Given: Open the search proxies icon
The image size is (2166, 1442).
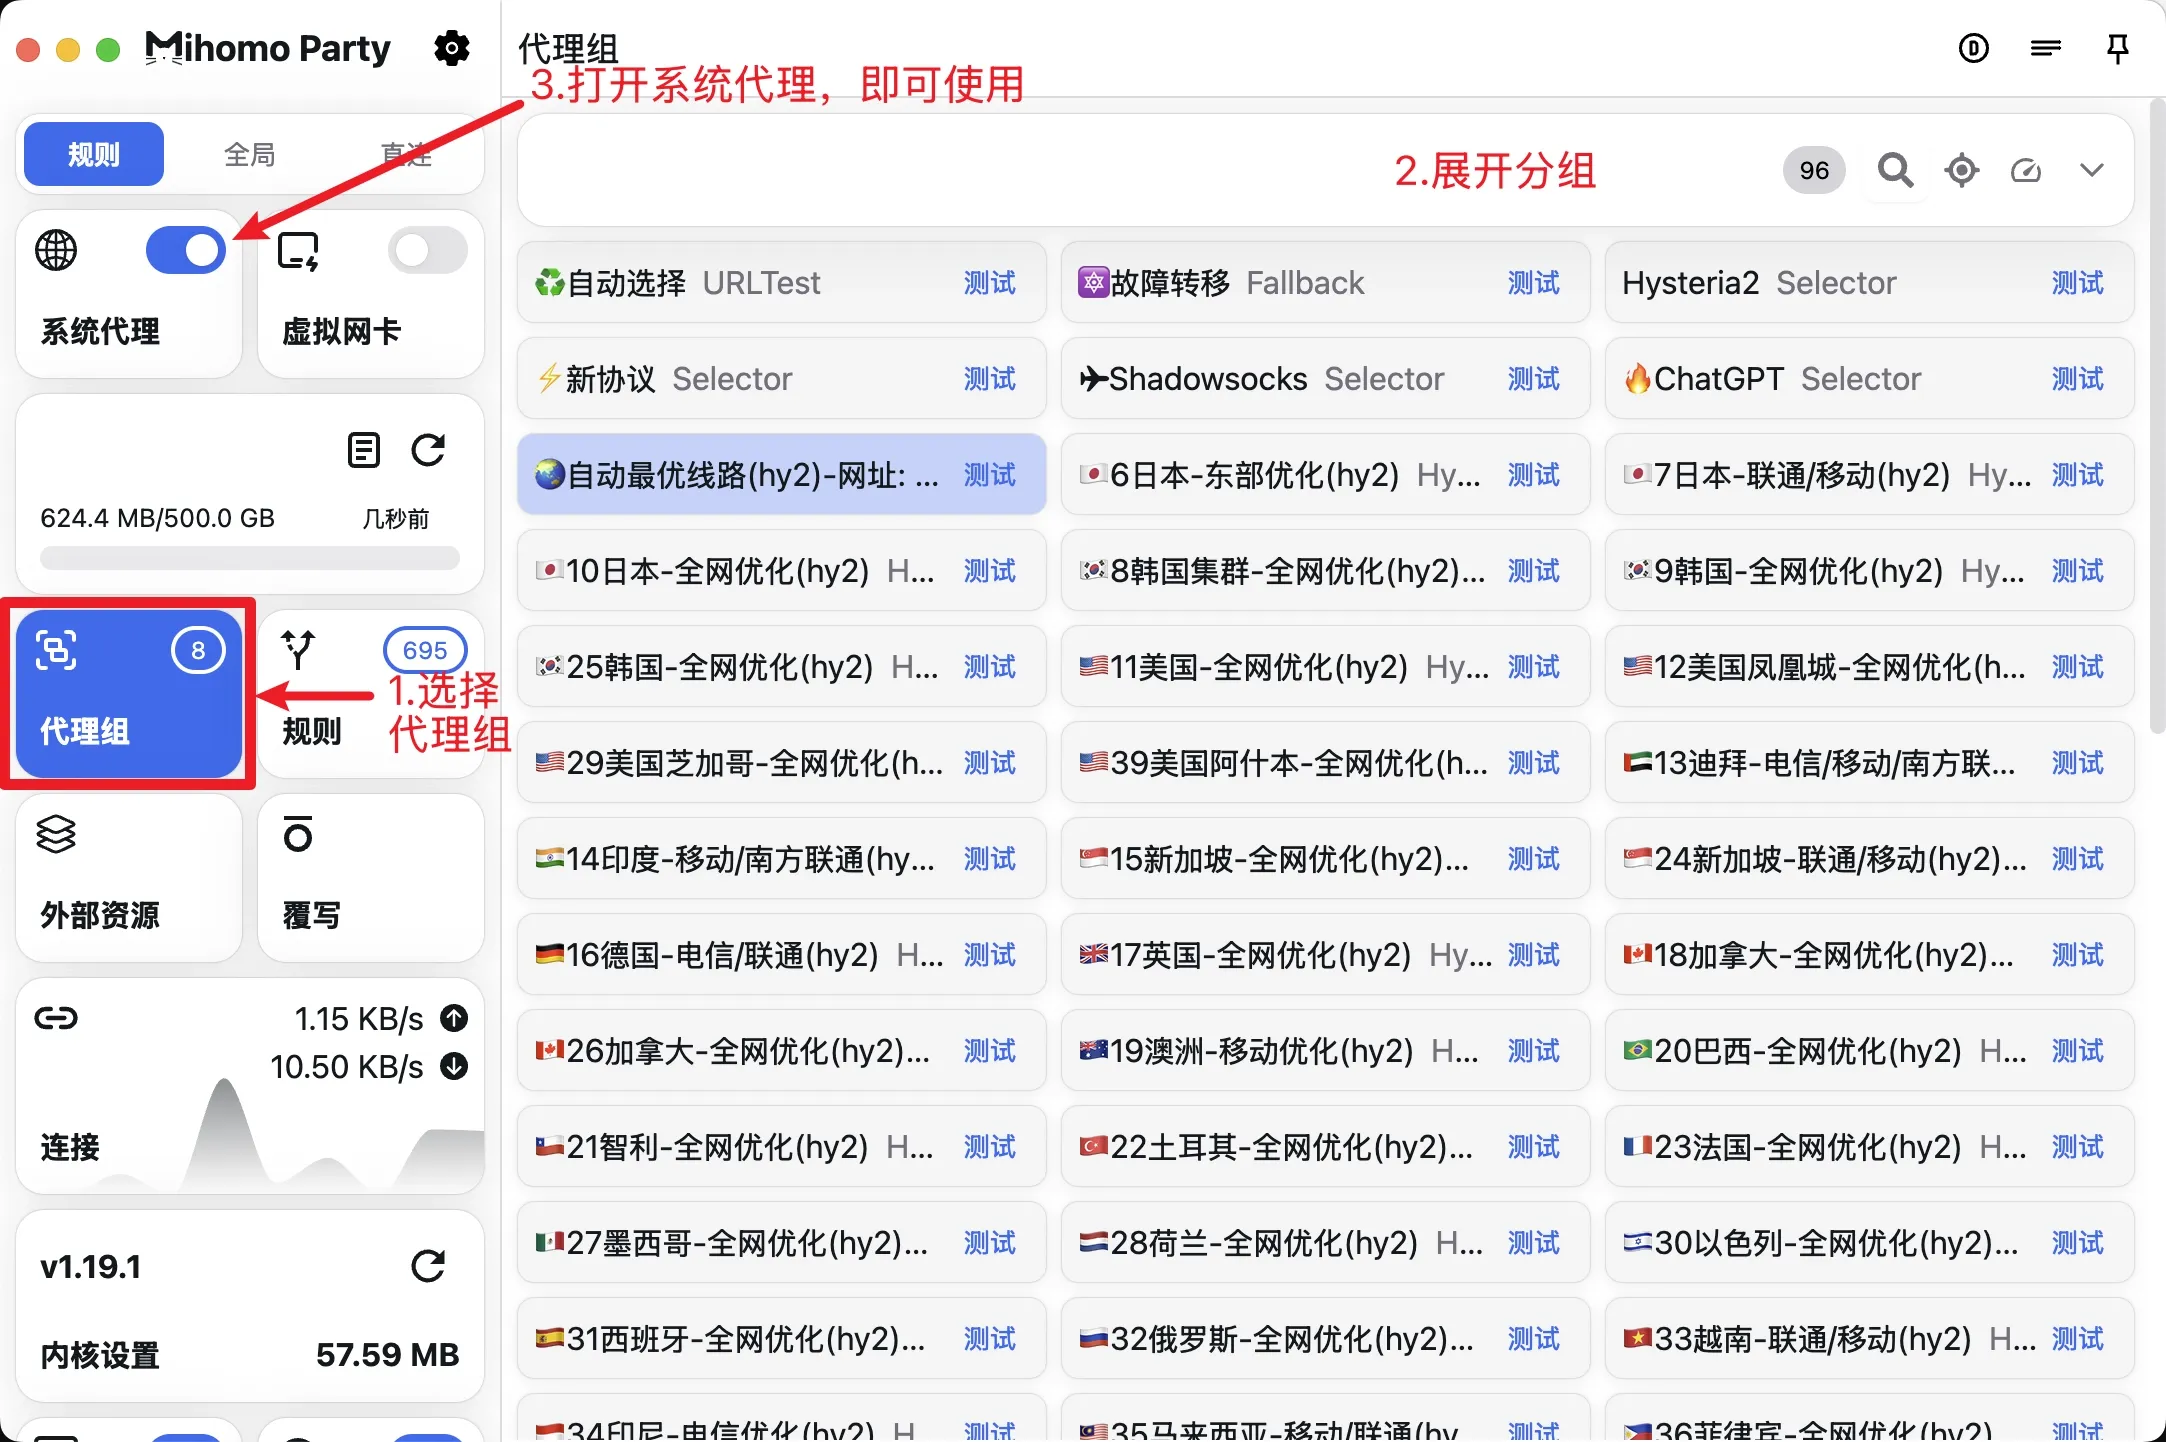Looking at the screenshot, I should [1895, 170].
